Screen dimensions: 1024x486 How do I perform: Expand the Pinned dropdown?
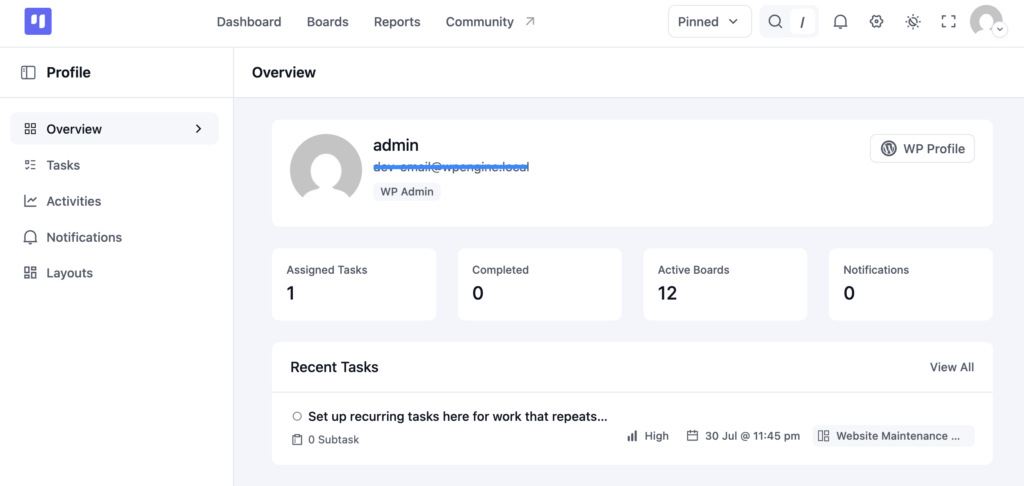pos(709,22)
